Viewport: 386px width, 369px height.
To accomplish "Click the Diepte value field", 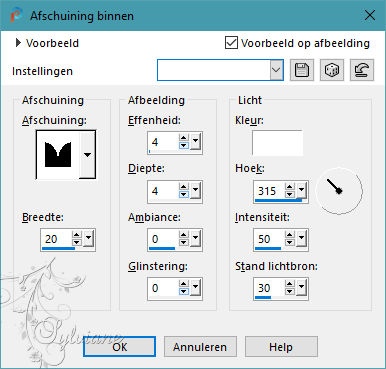I will point(163,191).
